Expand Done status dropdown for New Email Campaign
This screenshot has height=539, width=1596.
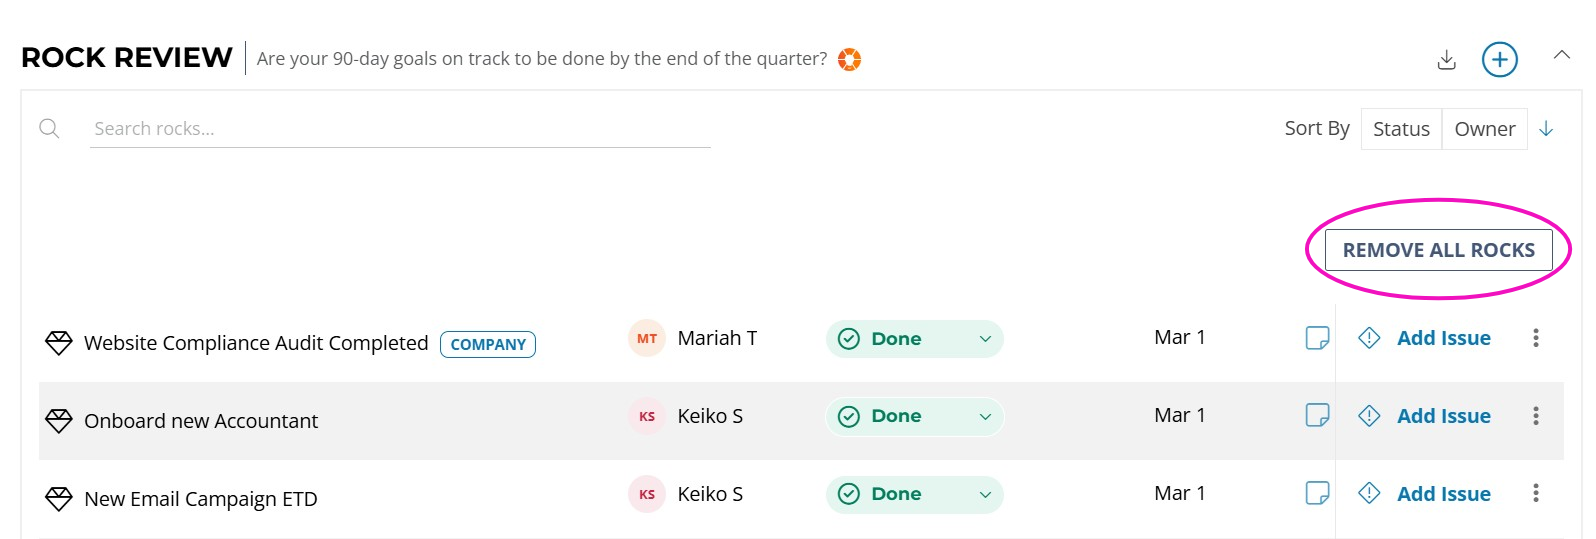915,494
